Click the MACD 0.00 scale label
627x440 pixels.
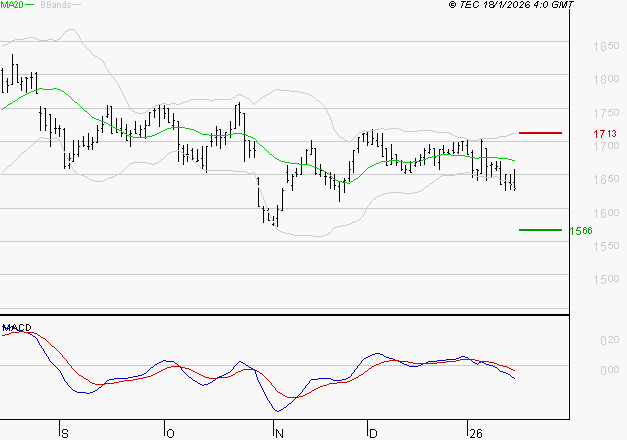point(608,370)
